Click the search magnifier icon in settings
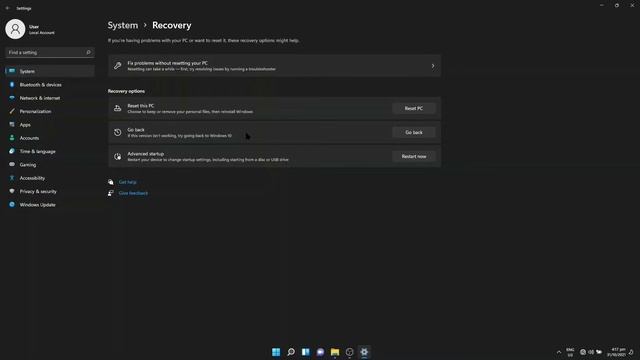640x360 pixels. 88,52
